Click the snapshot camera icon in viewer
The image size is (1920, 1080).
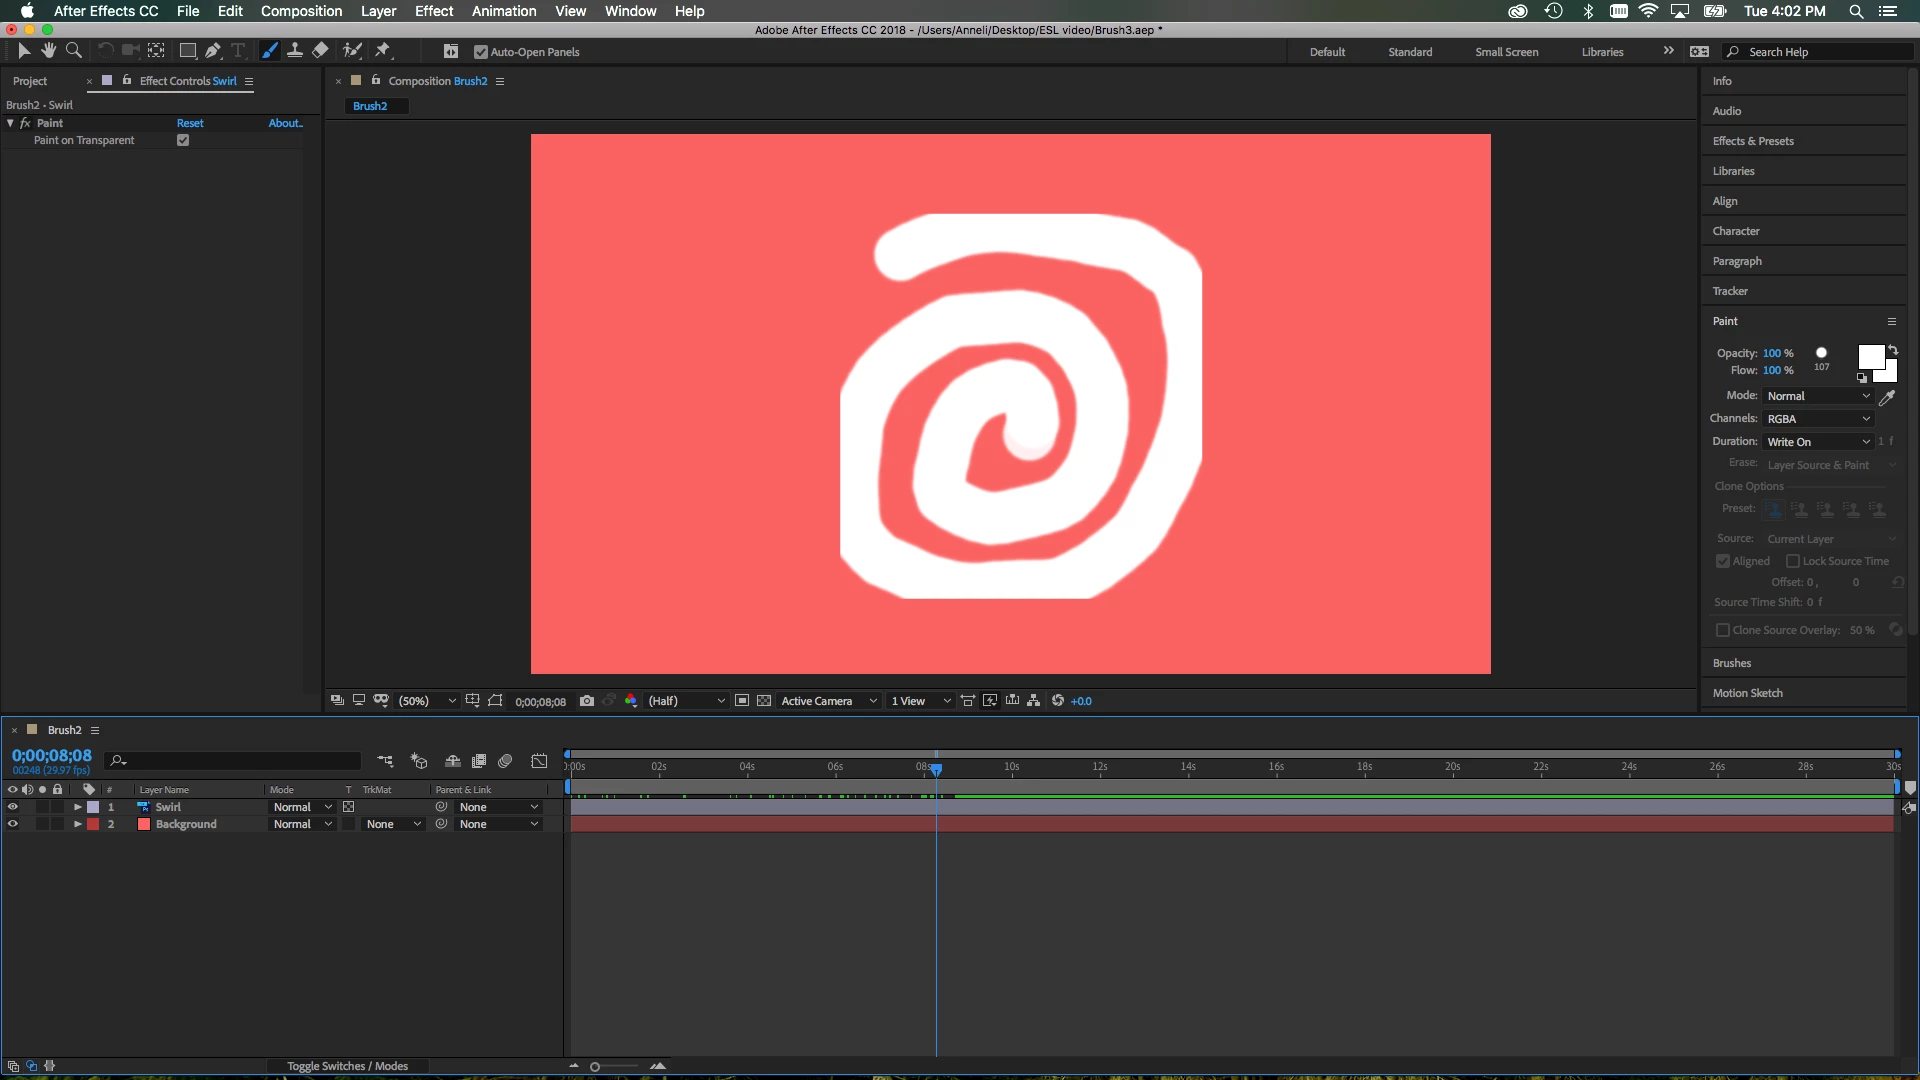point(587,701)
